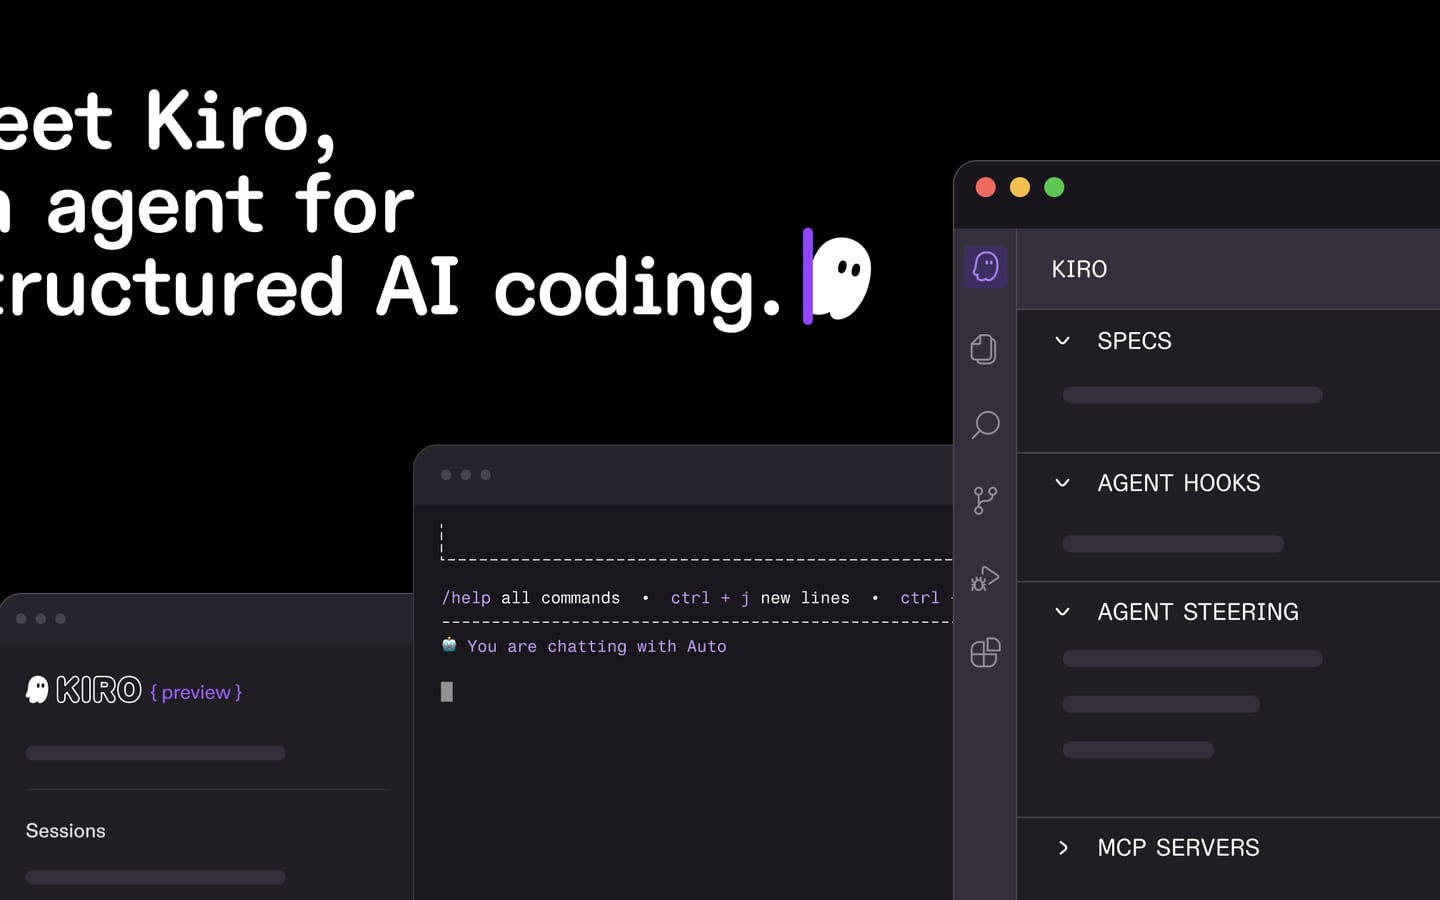
Task: Click the KIRO panel title
Action: [1079, 269]
